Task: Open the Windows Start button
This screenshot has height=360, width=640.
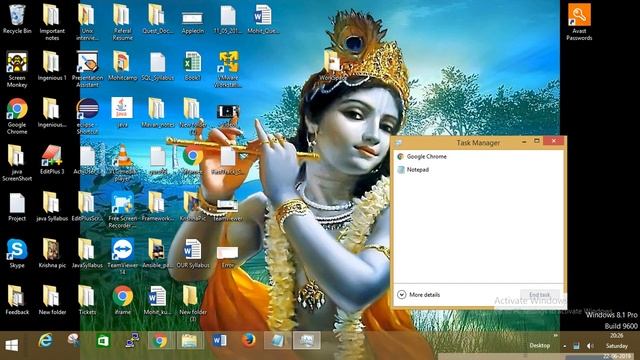Action: (11, 345)
